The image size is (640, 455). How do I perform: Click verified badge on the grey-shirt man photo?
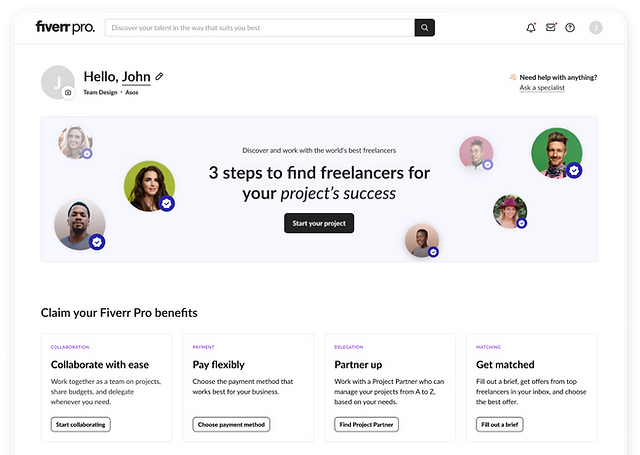coord(97,242)
